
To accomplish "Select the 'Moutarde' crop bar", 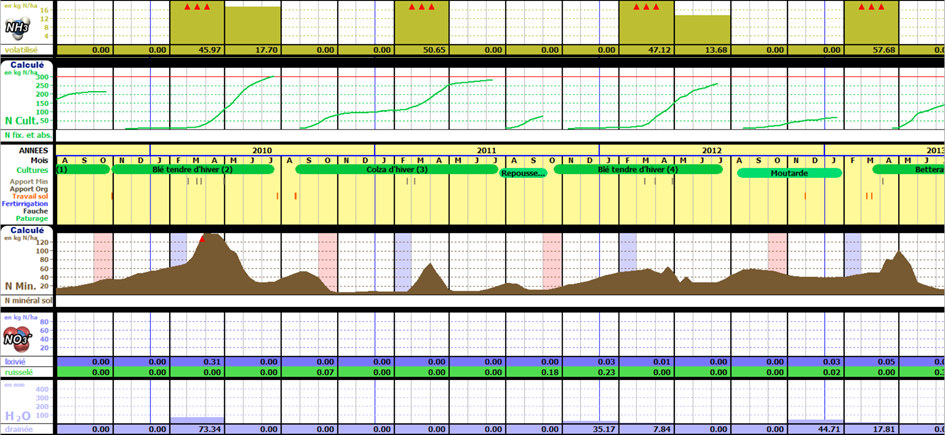I will (789, 174).
